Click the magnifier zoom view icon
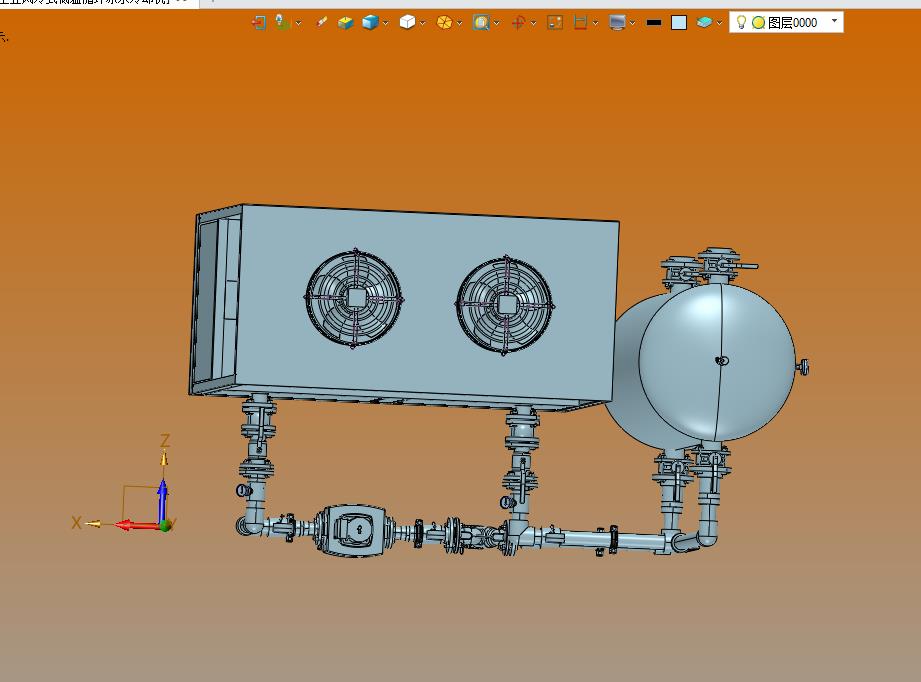This screenshot has height=682, width=921. pyautogui.click(x=481, y=22)
